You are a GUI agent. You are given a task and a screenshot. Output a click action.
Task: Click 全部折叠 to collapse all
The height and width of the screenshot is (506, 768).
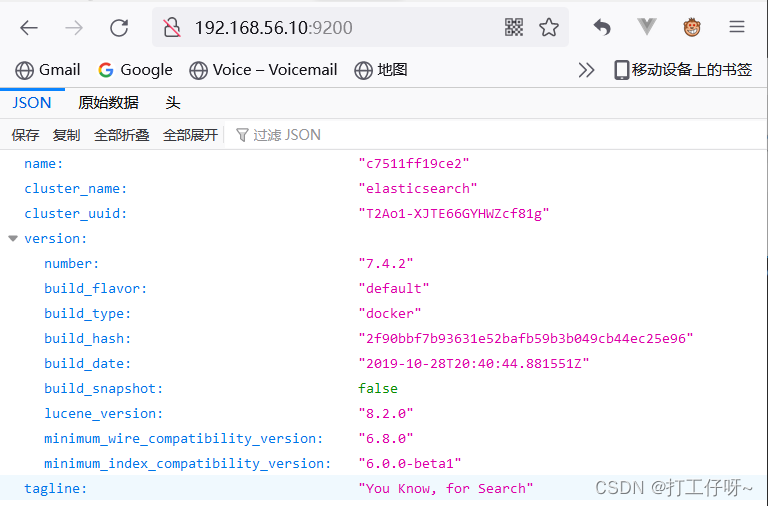[x=121, y=135]
